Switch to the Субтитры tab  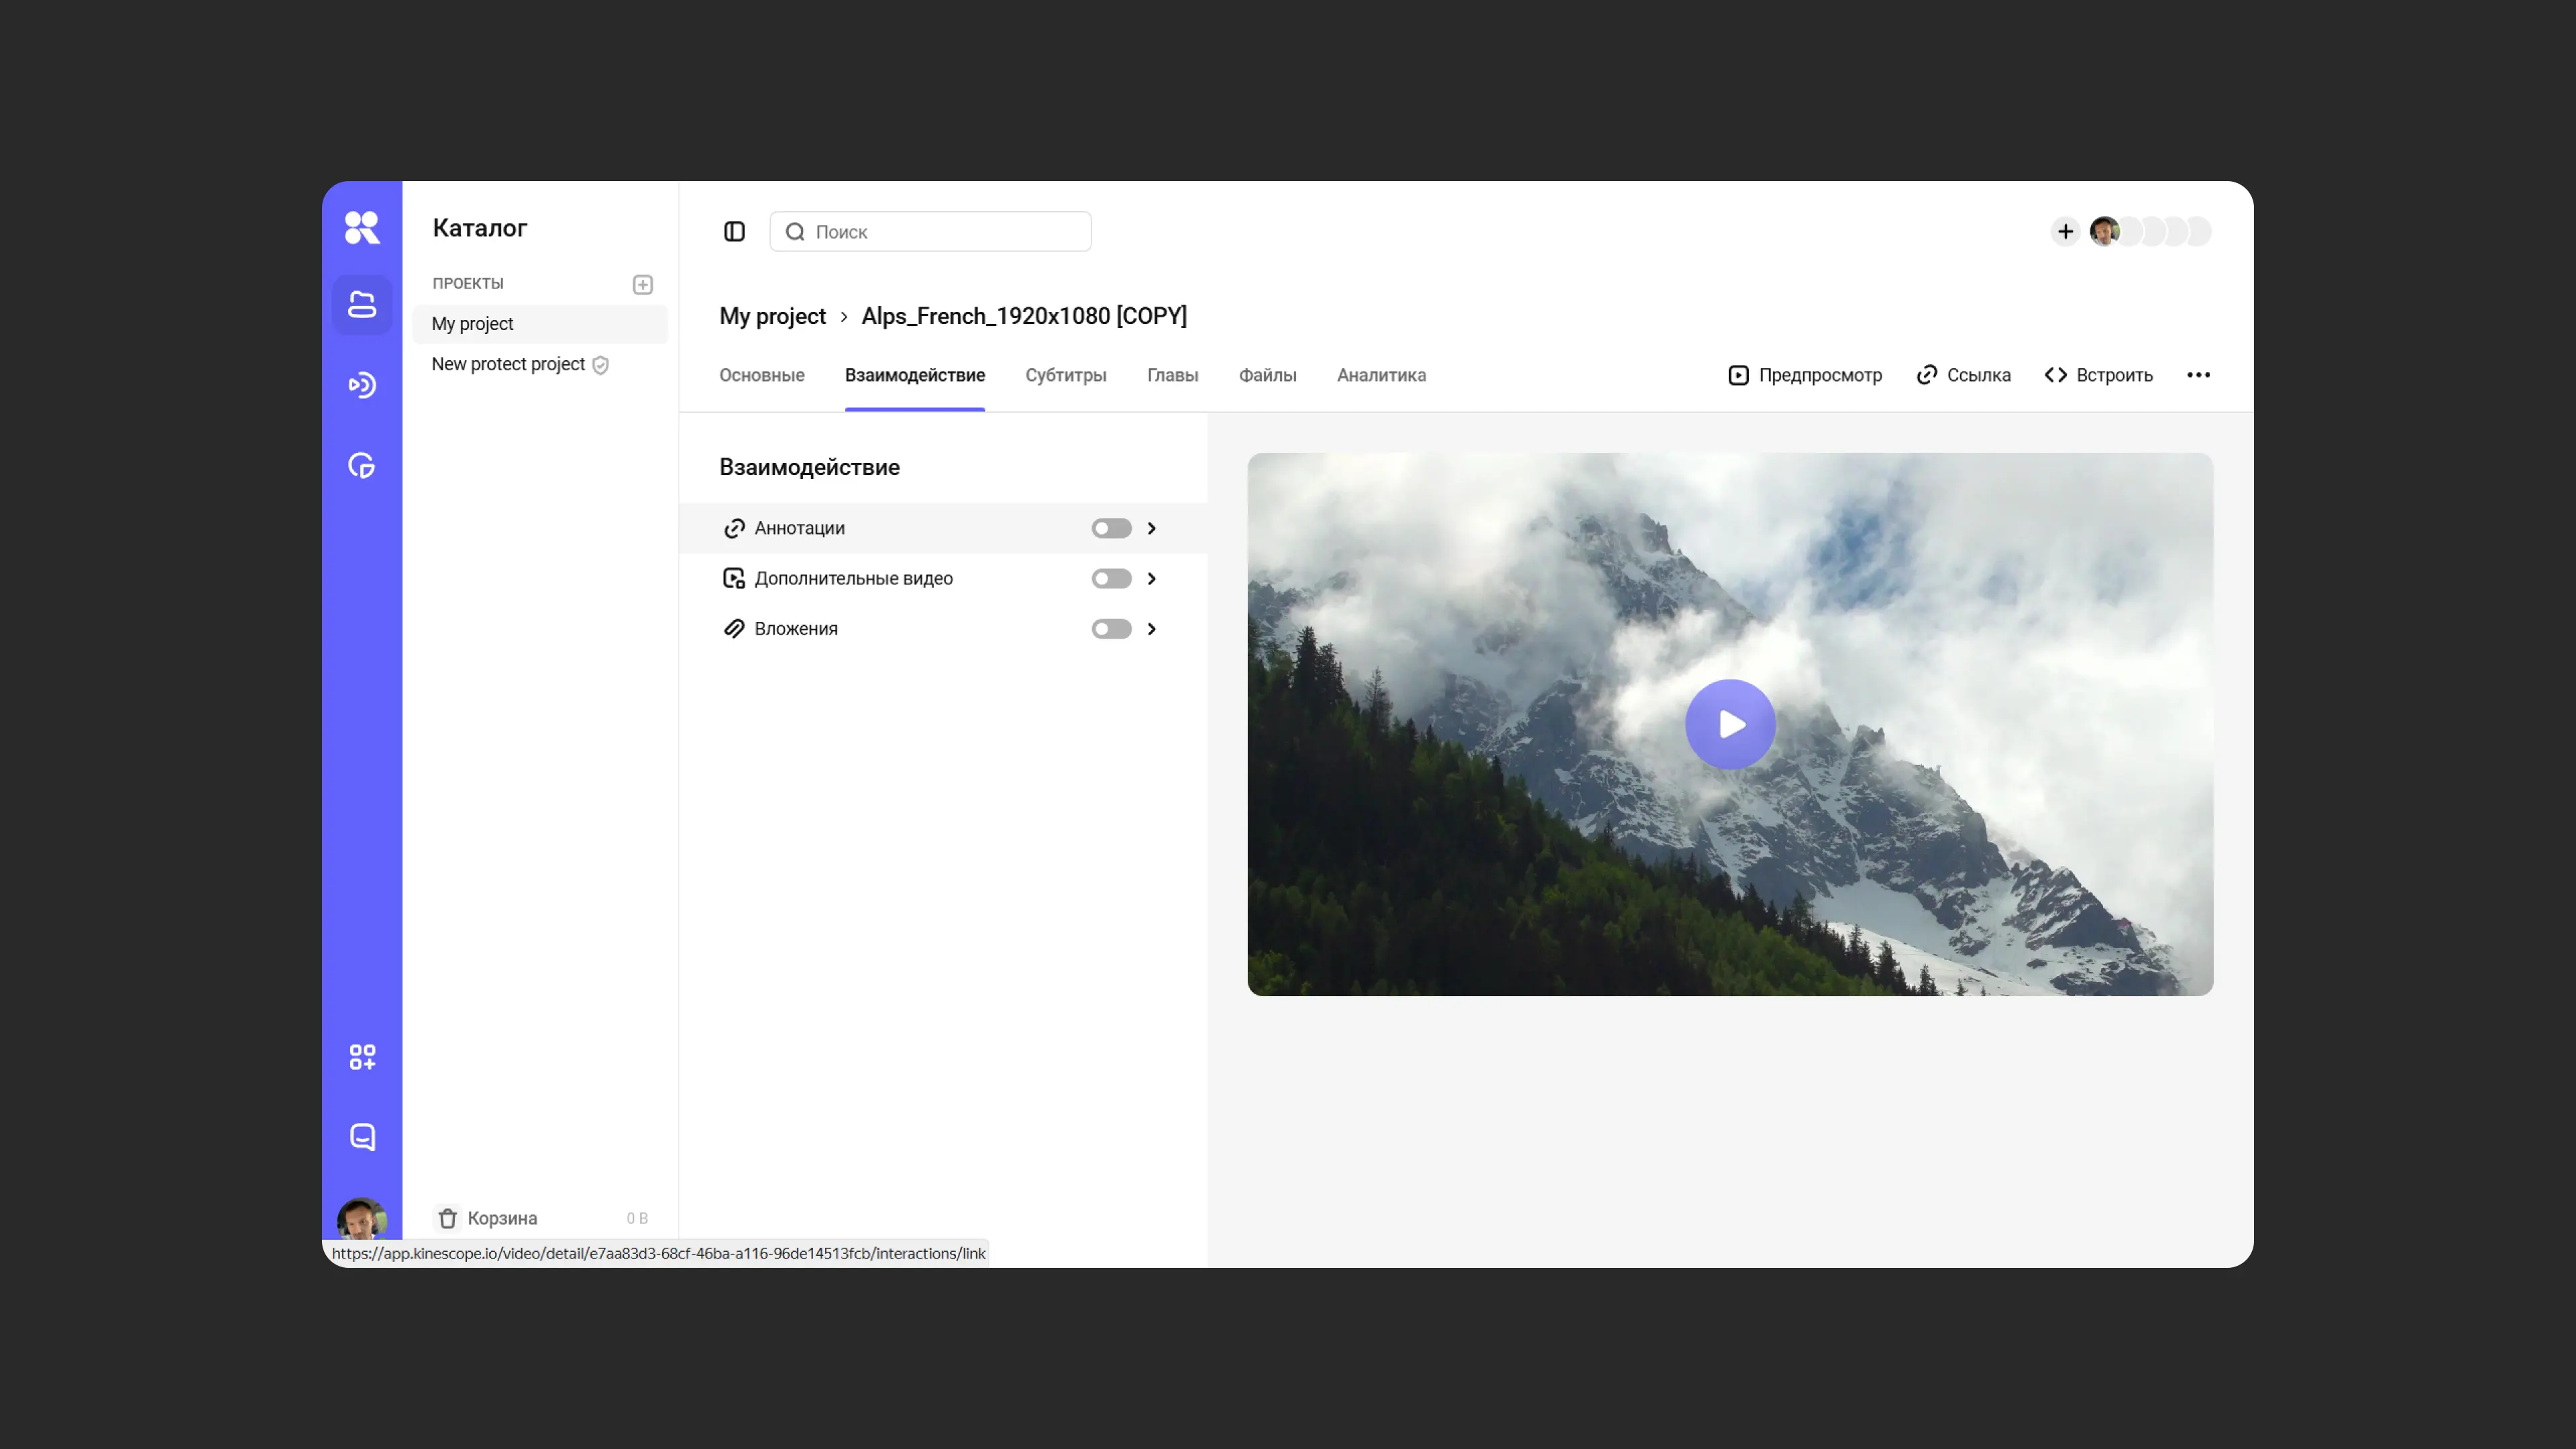(x=1065, y=375)
